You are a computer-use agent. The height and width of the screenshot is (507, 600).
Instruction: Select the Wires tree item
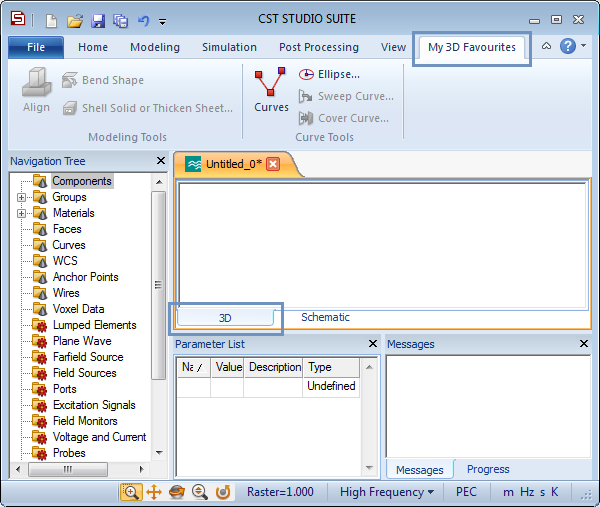pyautogui.click(x=66, y=293)
